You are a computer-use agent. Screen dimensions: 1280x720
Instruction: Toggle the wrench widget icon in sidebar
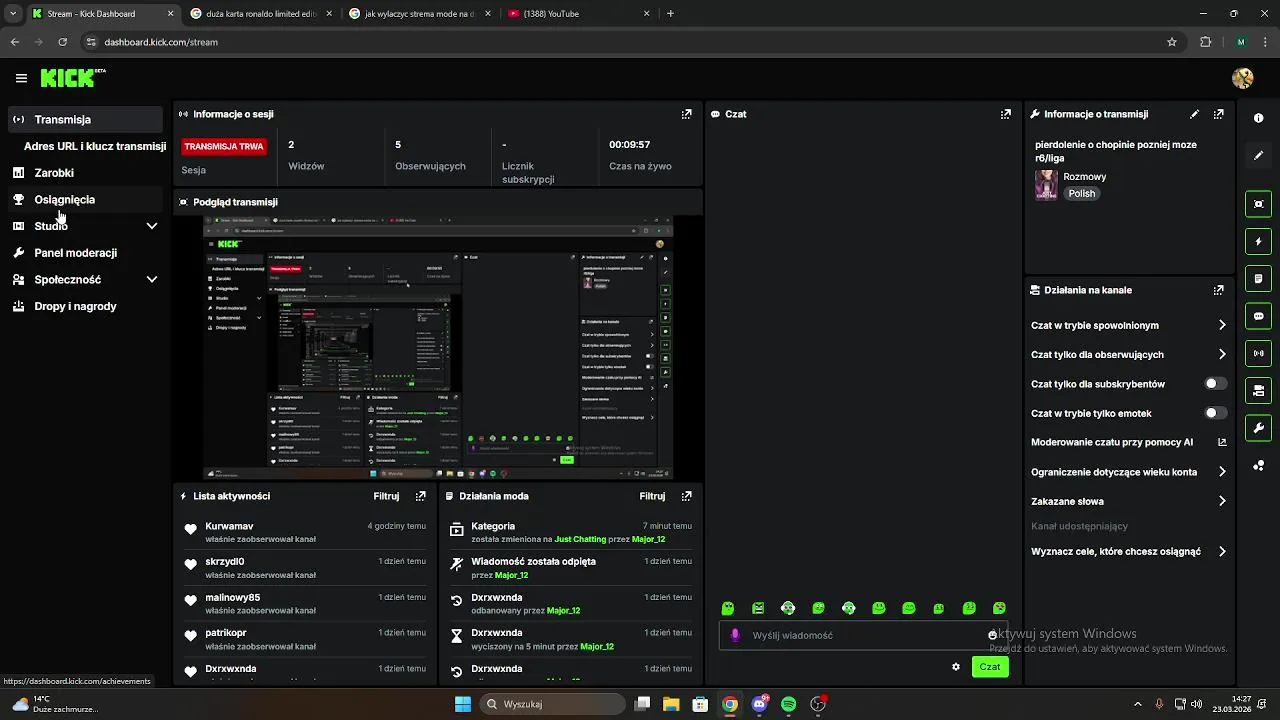[1258, 428]
